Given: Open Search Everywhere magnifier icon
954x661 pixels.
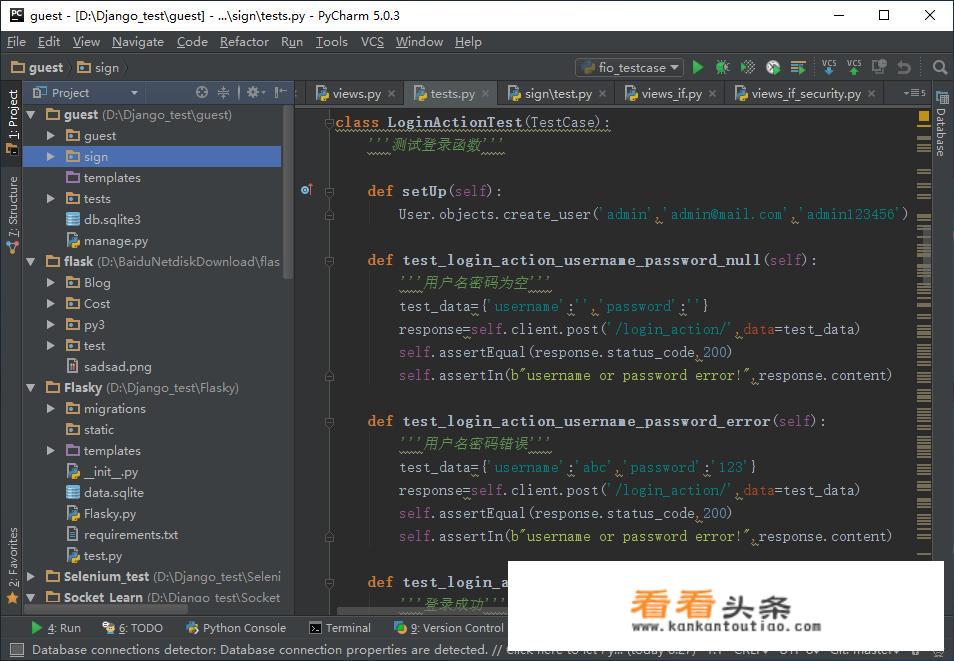Looking at the screenshot, I should (x=939, y=67).
